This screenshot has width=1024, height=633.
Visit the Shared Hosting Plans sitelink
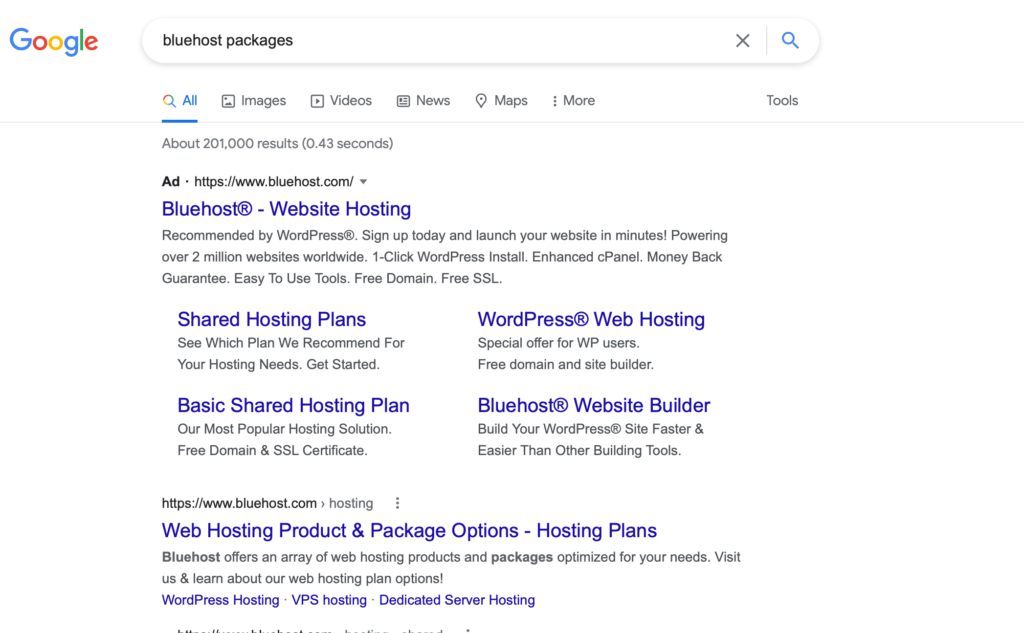click(272, 319)
